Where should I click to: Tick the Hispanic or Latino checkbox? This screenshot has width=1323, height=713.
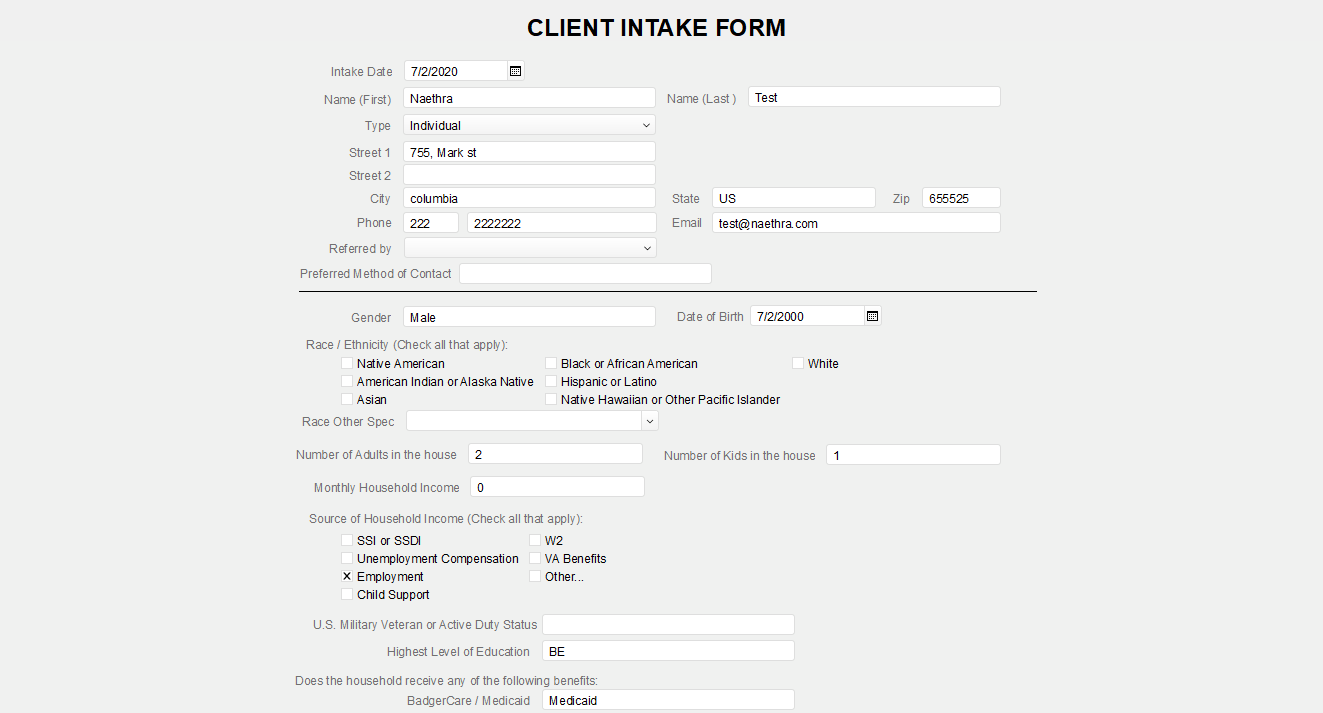tap(551, 381)
